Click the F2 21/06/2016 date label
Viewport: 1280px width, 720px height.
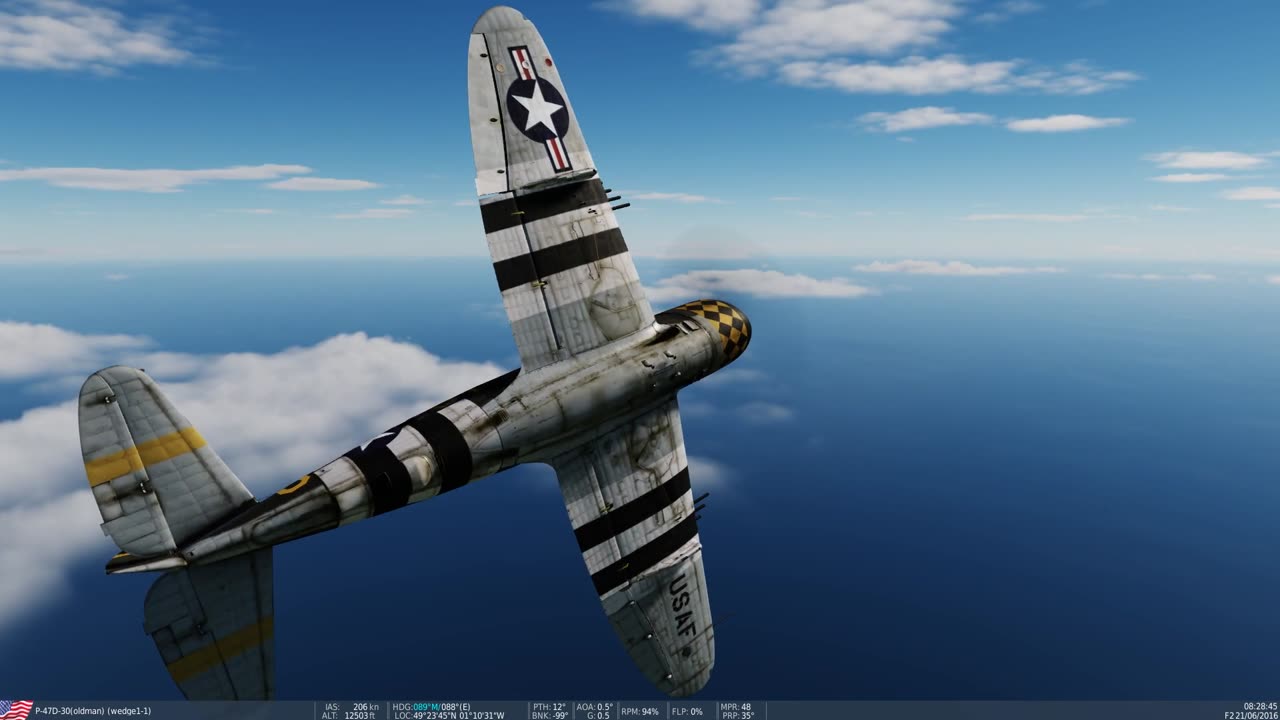[1250, 715]
